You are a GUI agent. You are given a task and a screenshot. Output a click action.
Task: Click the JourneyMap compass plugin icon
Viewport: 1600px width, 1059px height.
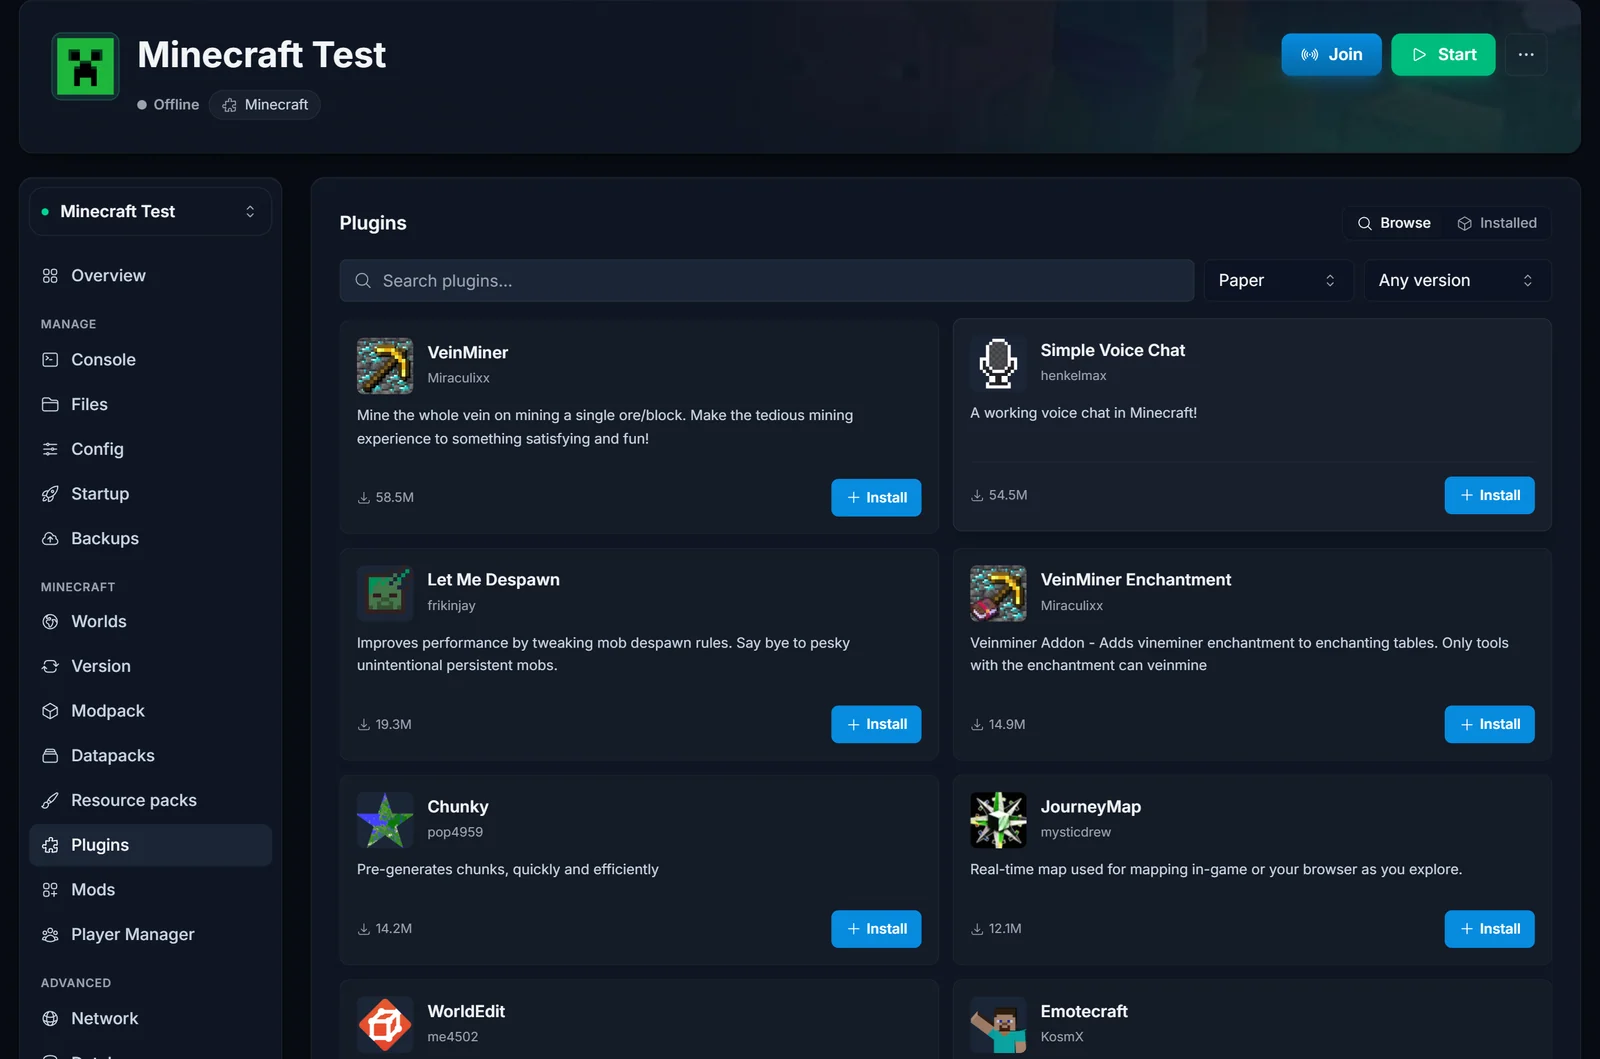pos(998,820)
